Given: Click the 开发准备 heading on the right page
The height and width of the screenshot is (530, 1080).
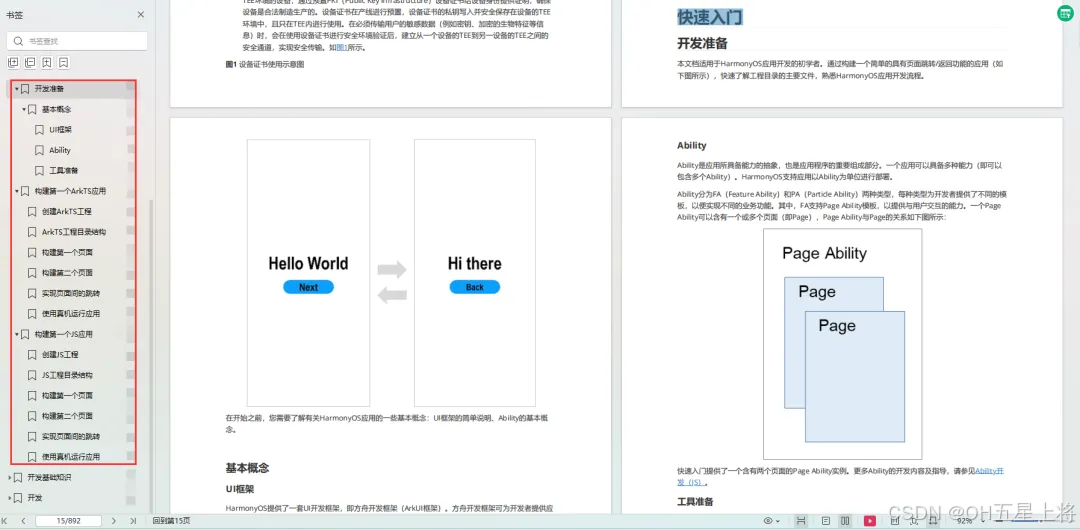Looking at the screenshot, I should click(703, 43).
